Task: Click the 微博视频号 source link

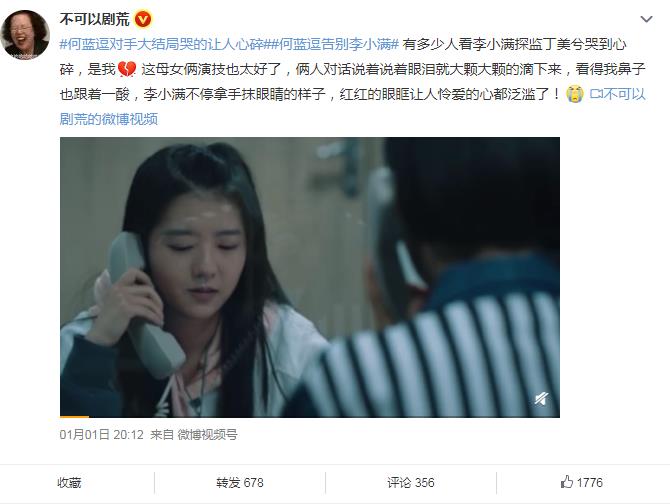Action: pyautogui.click(x=207, y=435)
